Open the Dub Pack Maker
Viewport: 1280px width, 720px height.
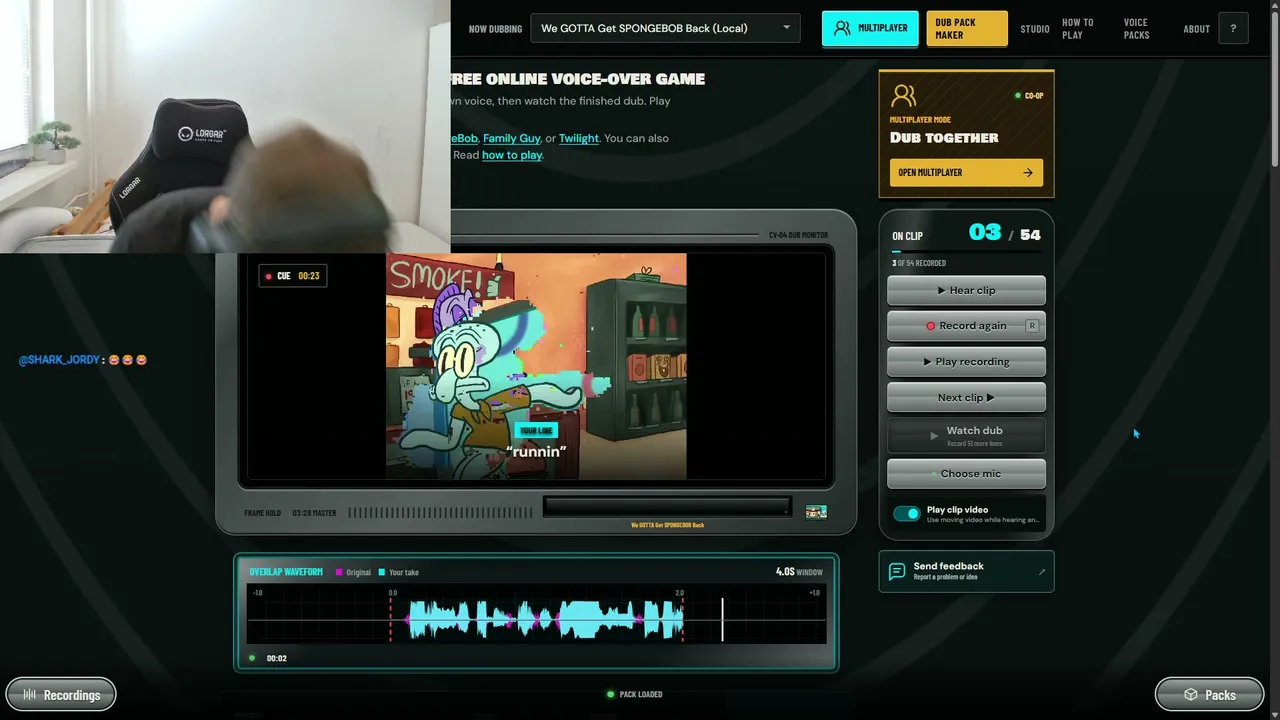[x=967, y=28]
